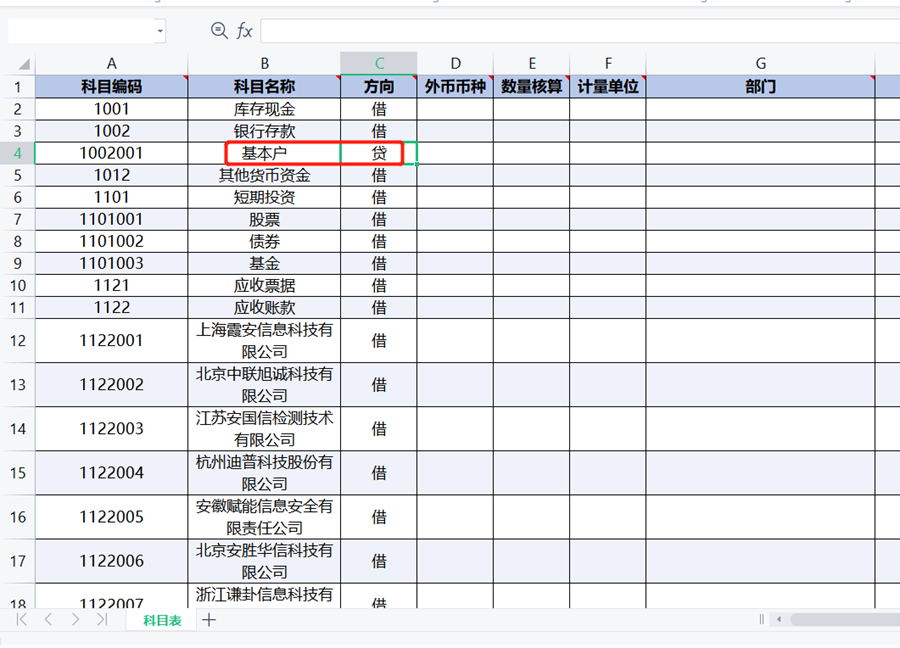Select the cell containing 股票
Viewport: 900px width, 648px height.
(264, 219)
